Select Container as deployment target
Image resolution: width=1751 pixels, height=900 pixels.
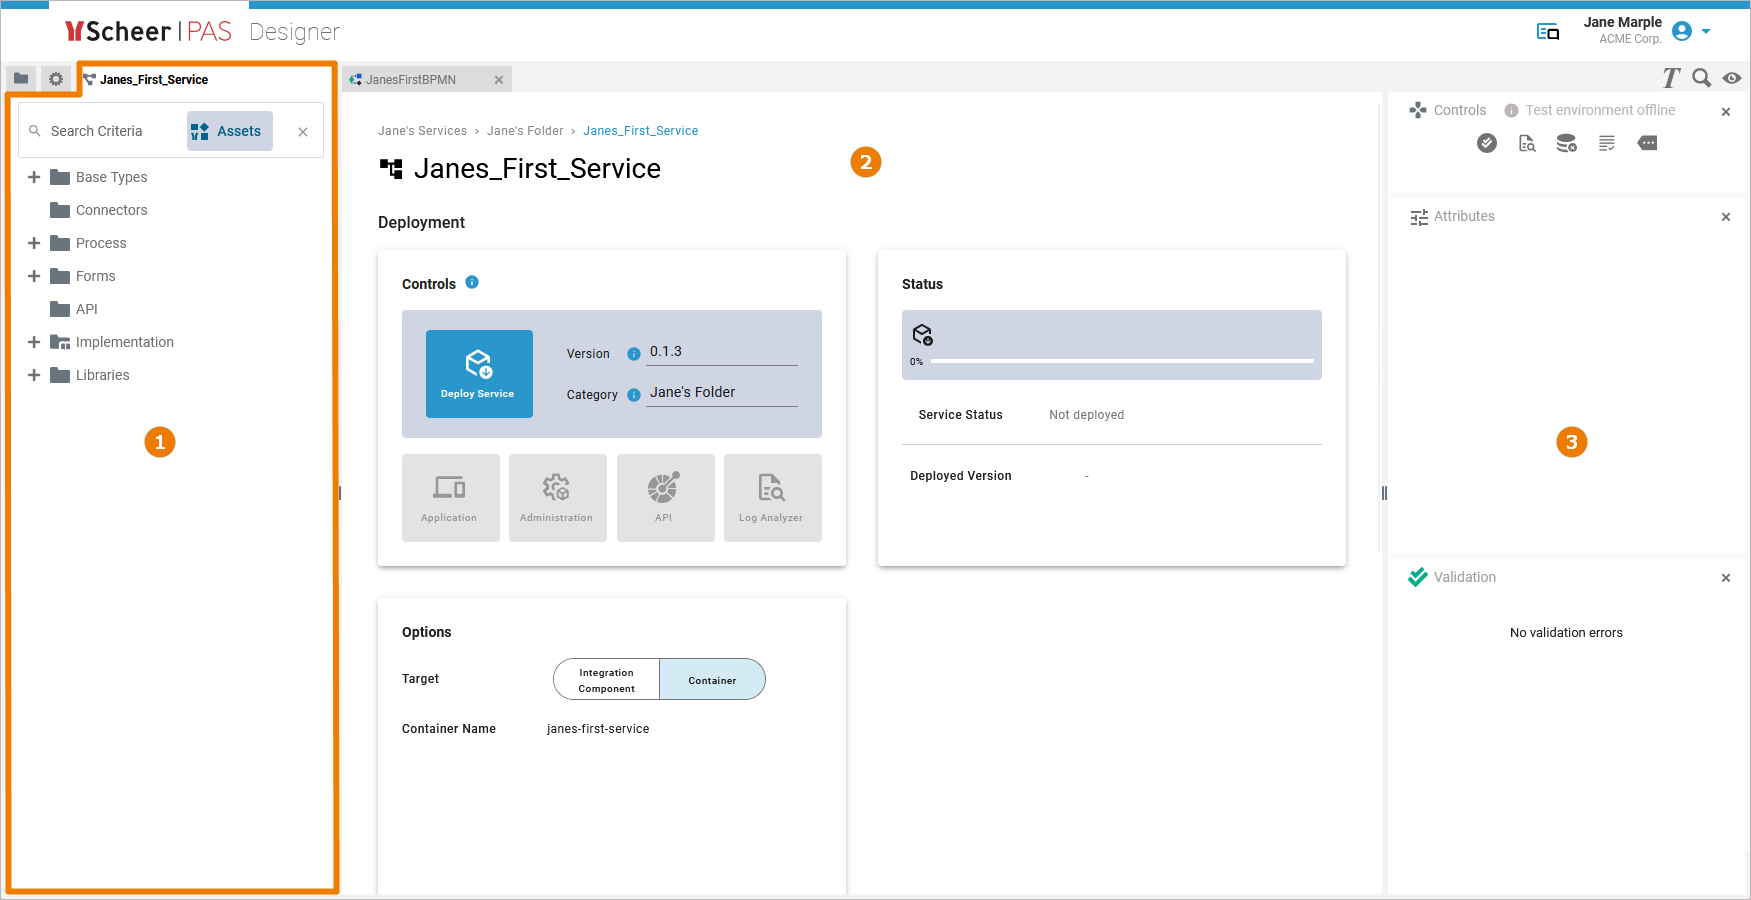pyautogui.click(x=712, y=680)
